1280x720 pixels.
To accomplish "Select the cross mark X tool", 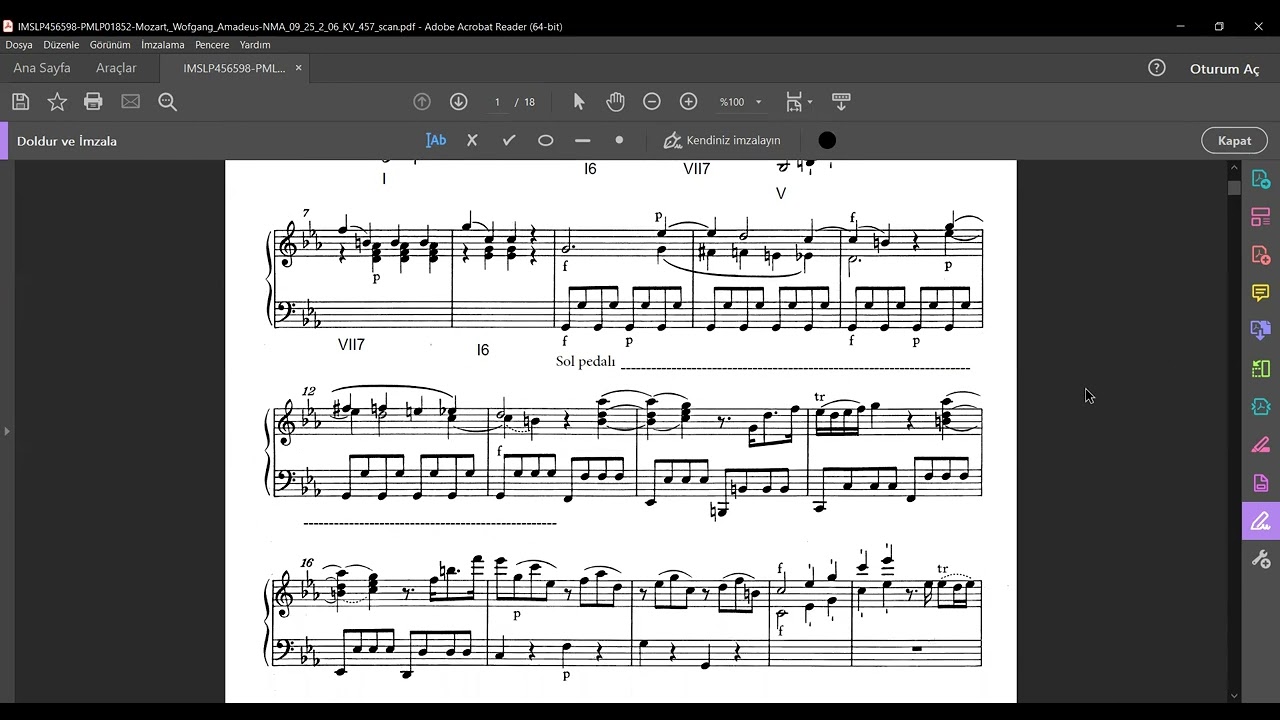I will (472, 140).
